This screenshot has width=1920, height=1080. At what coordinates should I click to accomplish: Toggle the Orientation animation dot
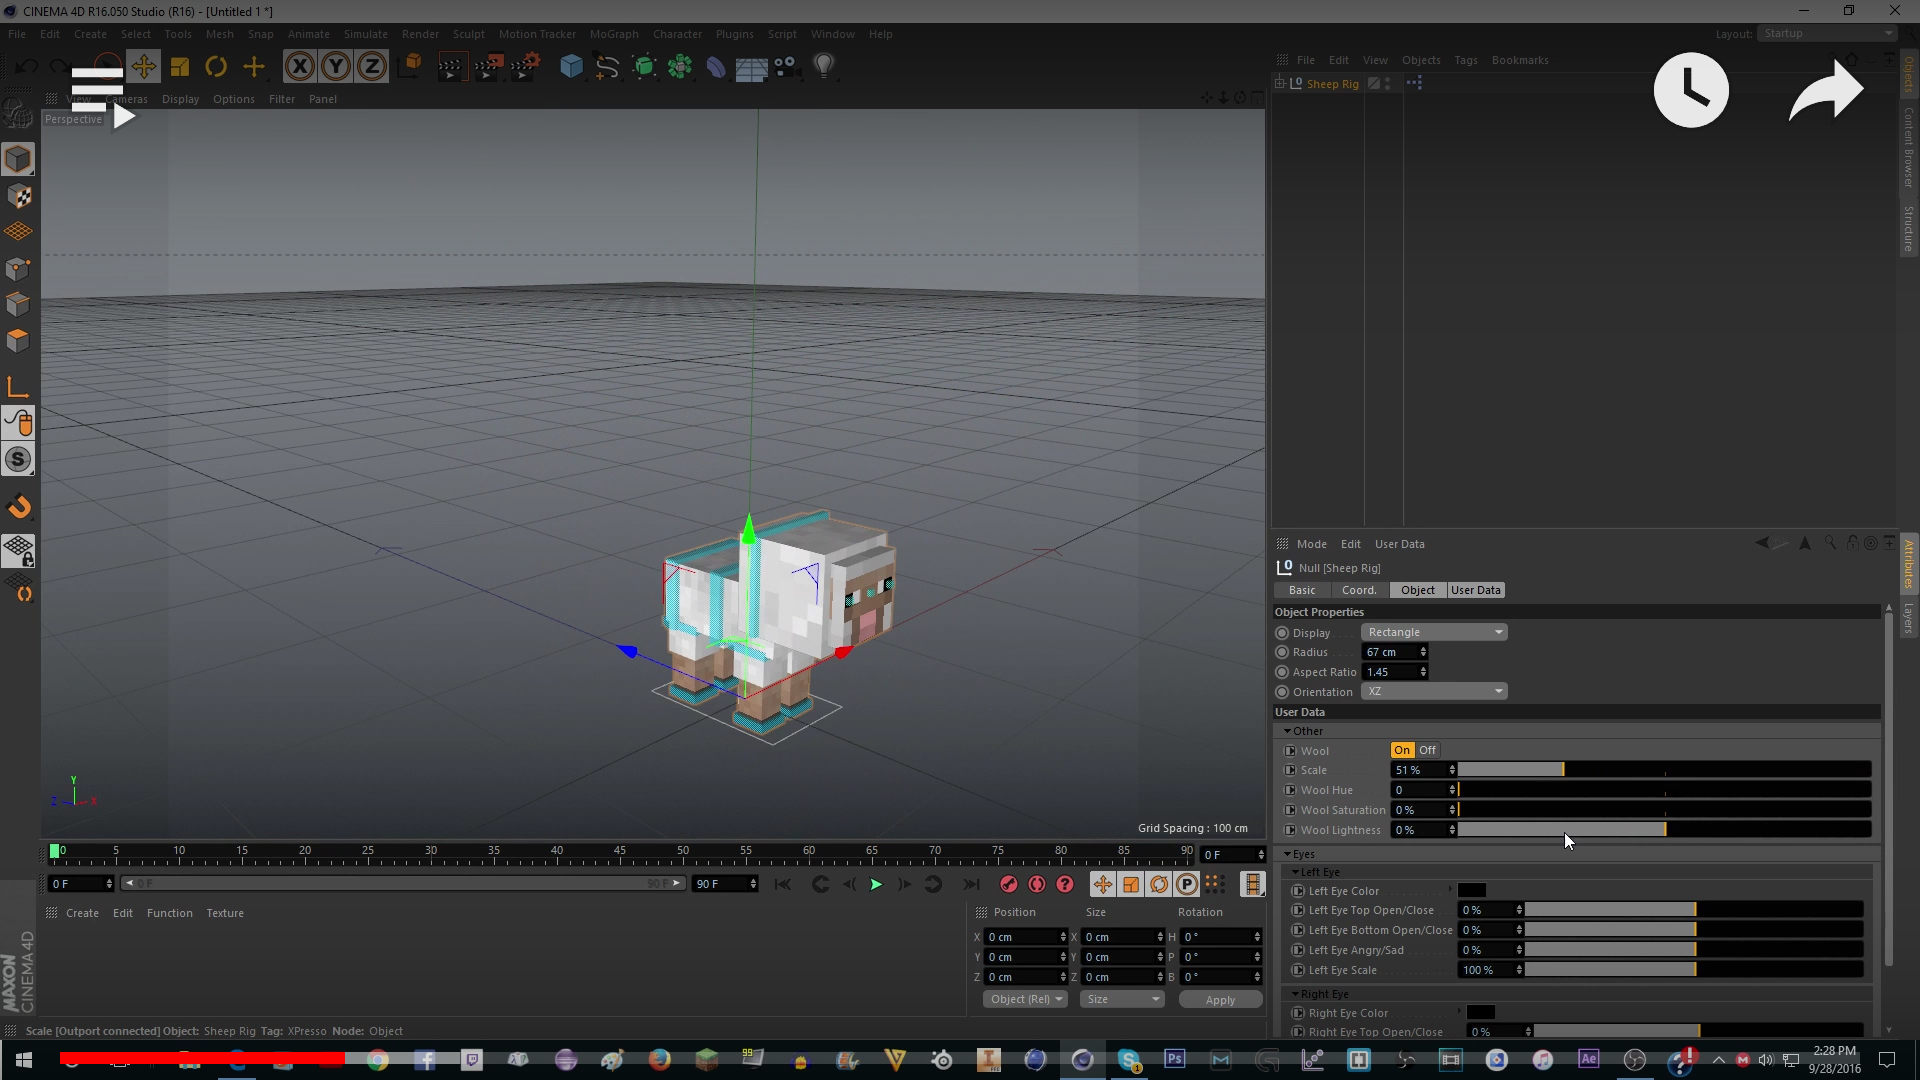point(1282,692)
